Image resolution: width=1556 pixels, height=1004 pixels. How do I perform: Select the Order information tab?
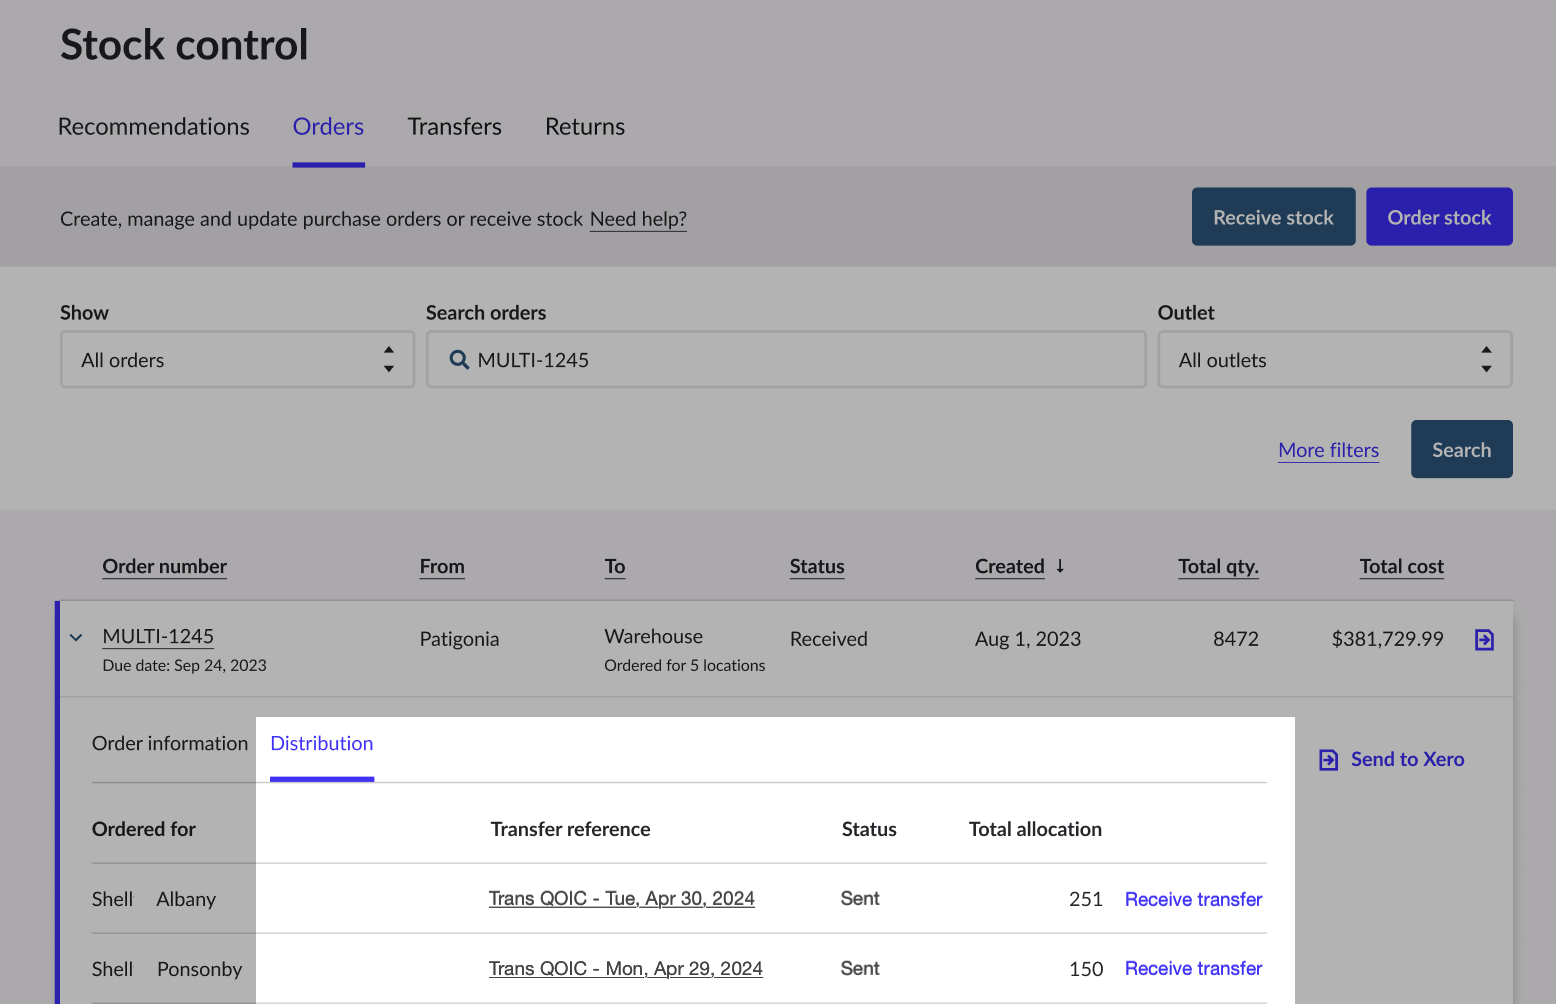pyautogui.click(x=170, y=744)
